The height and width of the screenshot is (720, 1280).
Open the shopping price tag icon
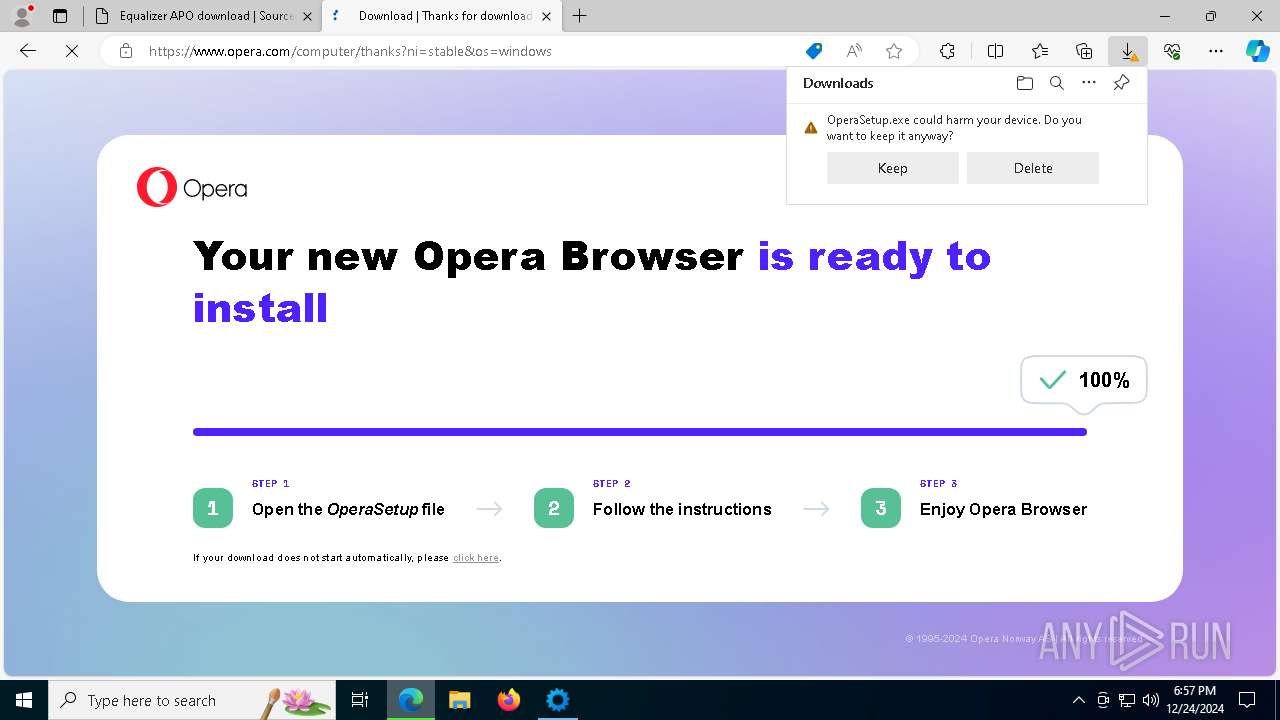[x=814, y=51]
